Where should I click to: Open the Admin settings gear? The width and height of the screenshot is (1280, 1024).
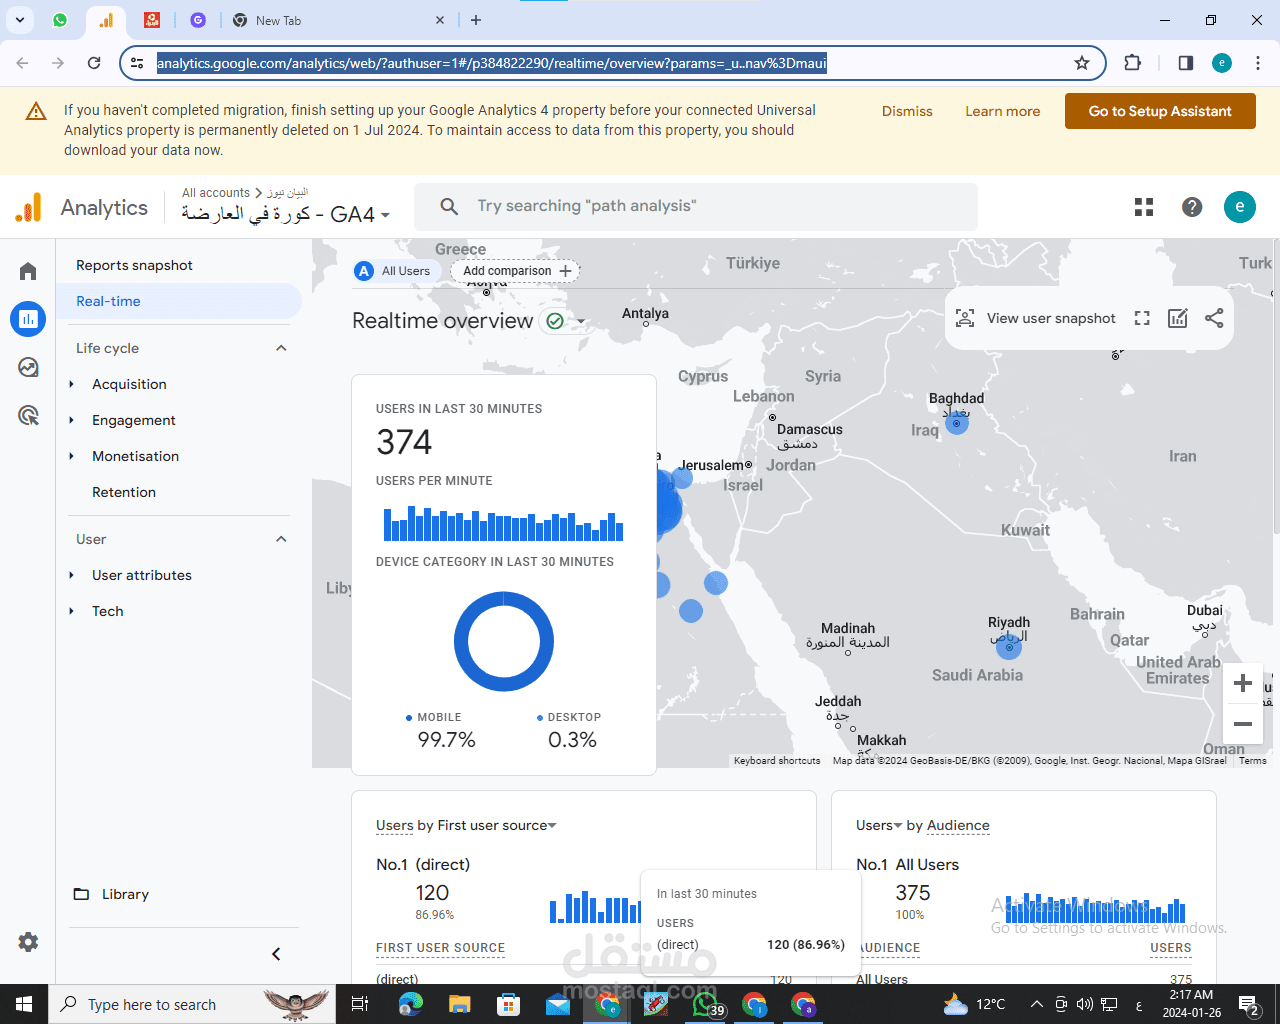(28, 942)
